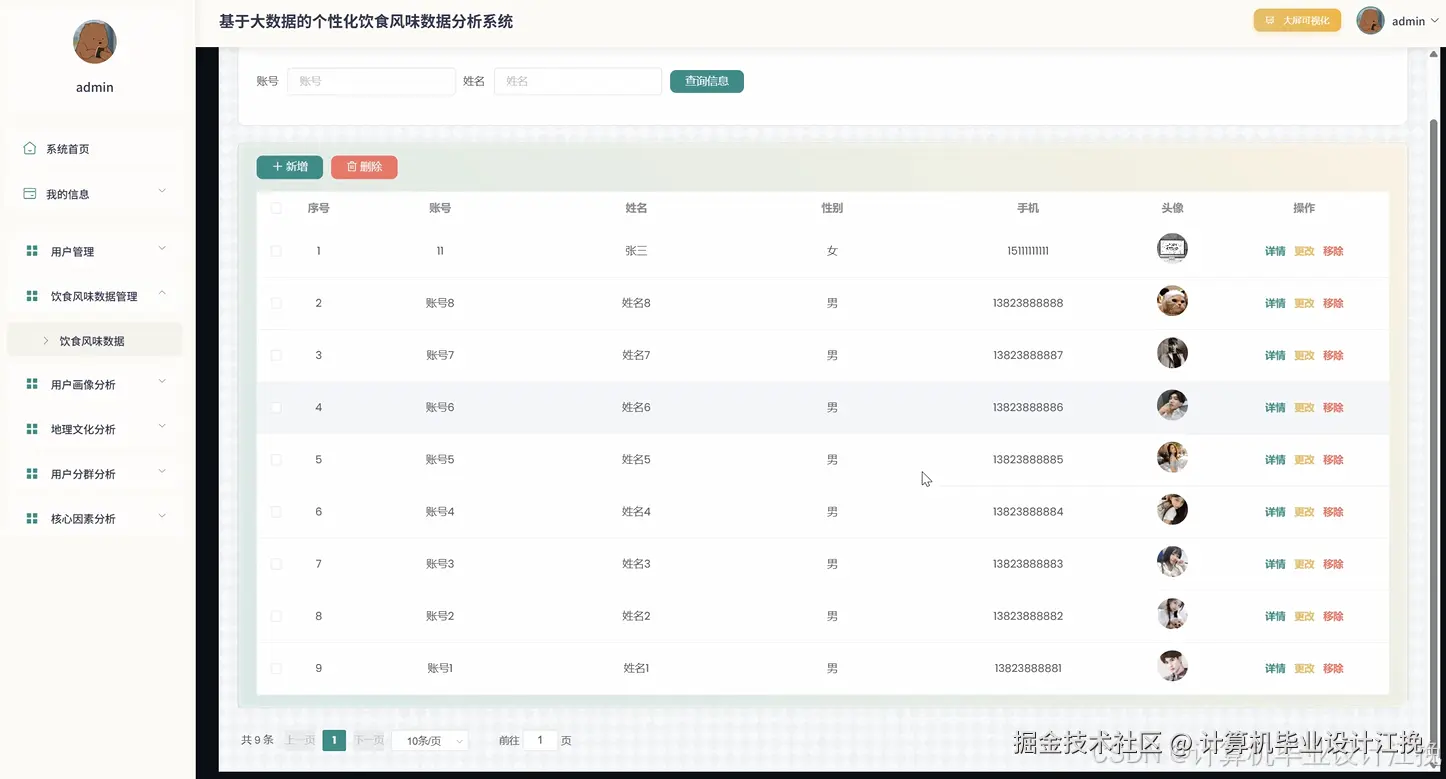Screen dimensions: 1446x779
Task: Expand the 用户分群分析 submenu chevron
Action: 162,471
